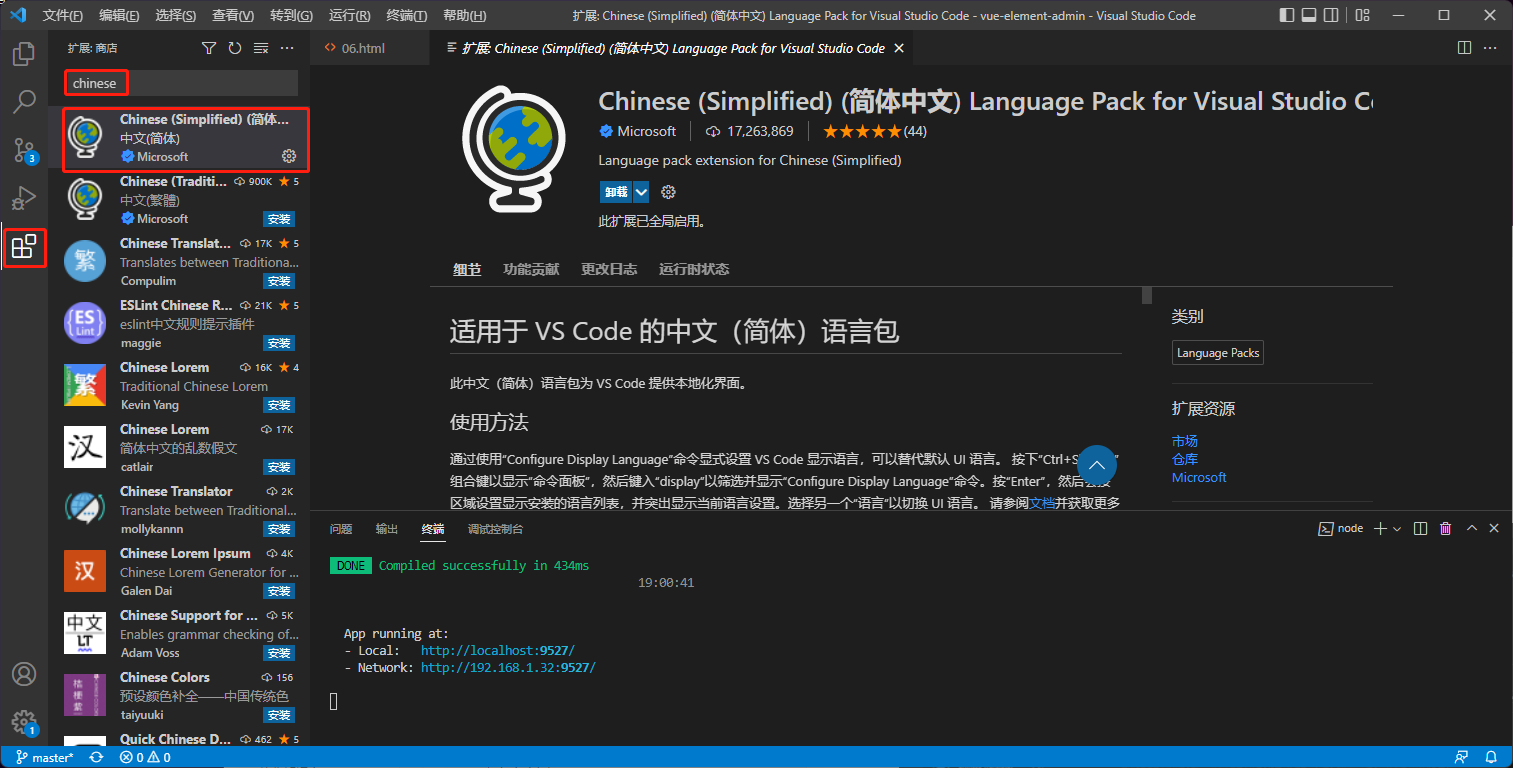This screenshot has height=768, width=1513.
Task: Clear extensions search results icon
Action: 261,48
